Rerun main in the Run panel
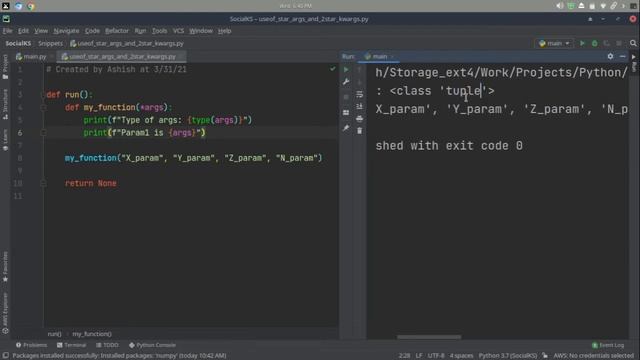Image resolution: width=640 pixels, height=360 pixels. (x=346, y=70)
